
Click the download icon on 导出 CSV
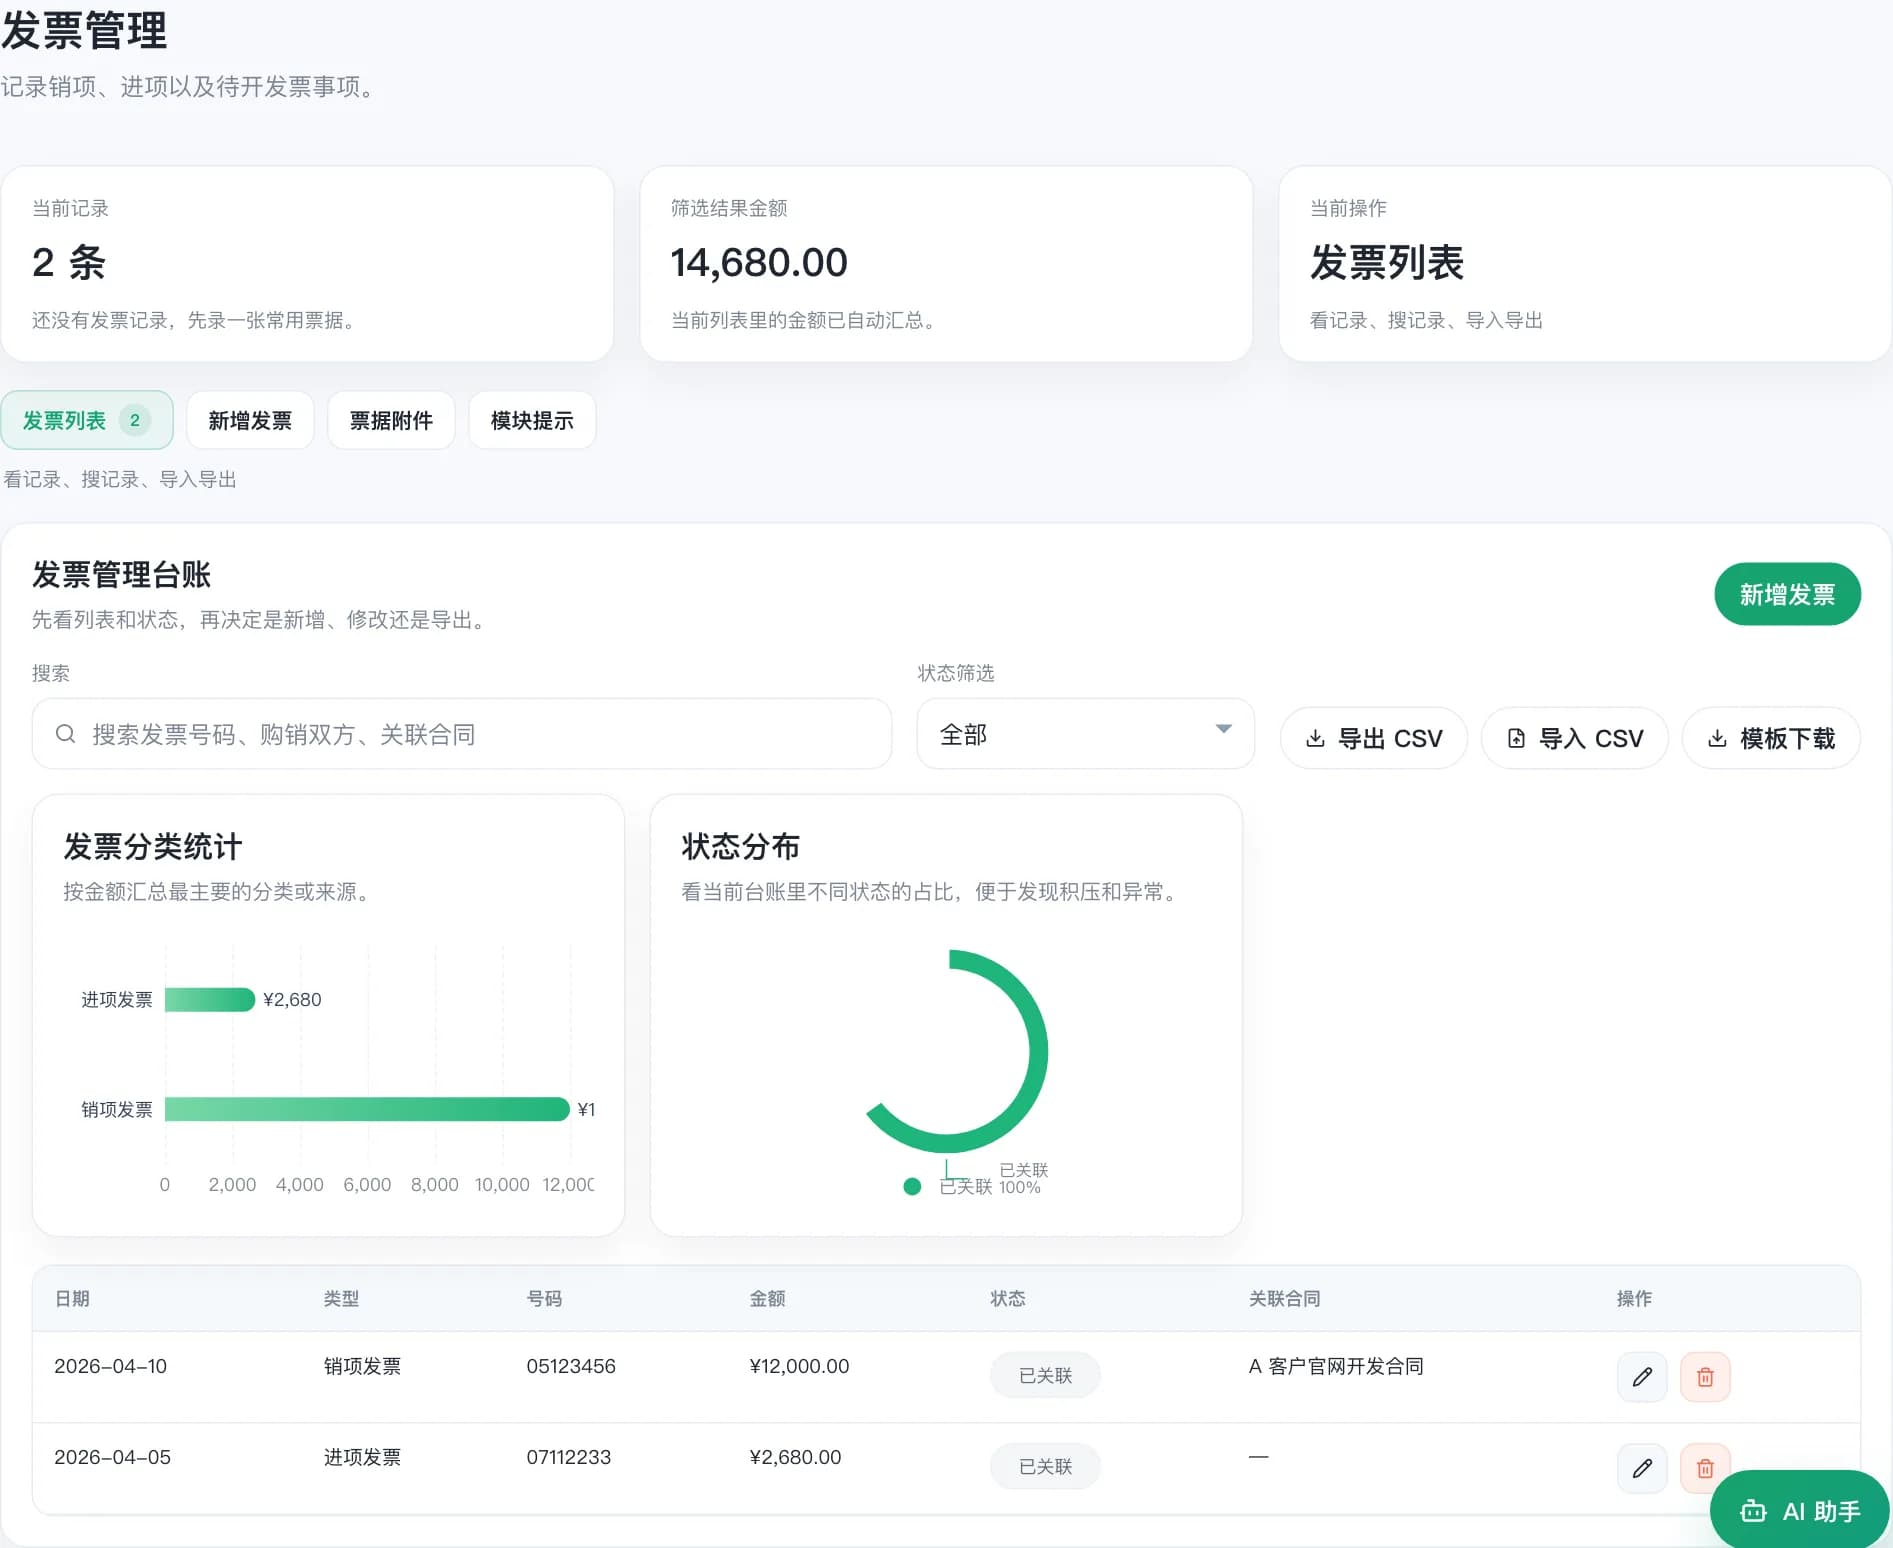pos(1315,738)
